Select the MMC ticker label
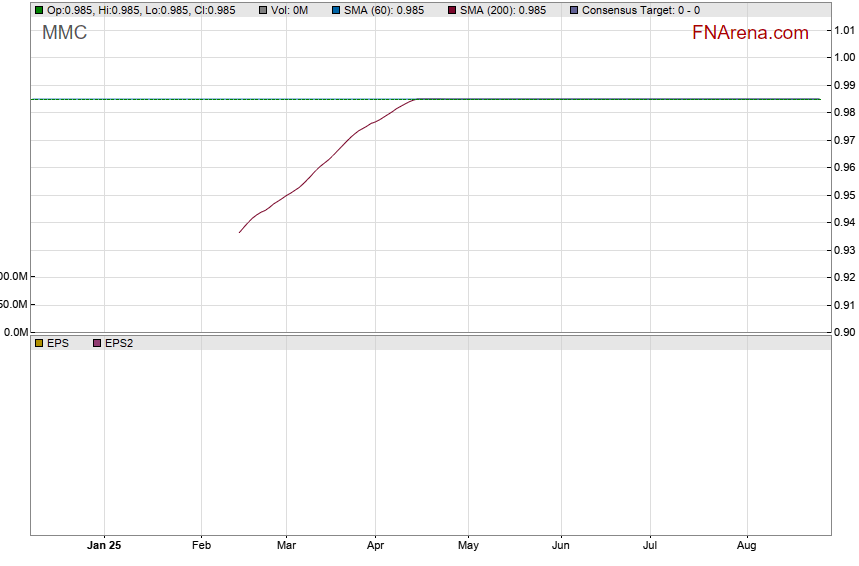Screen dimensions: 859x566 (64, 33)
